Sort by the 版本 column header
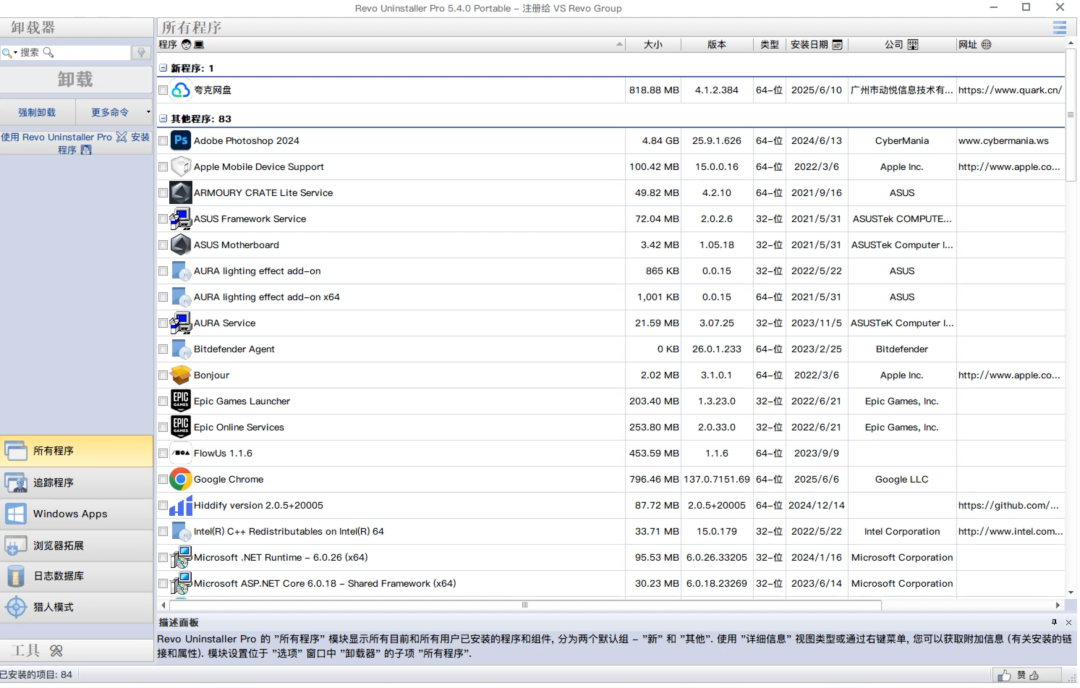 [716, 45]
